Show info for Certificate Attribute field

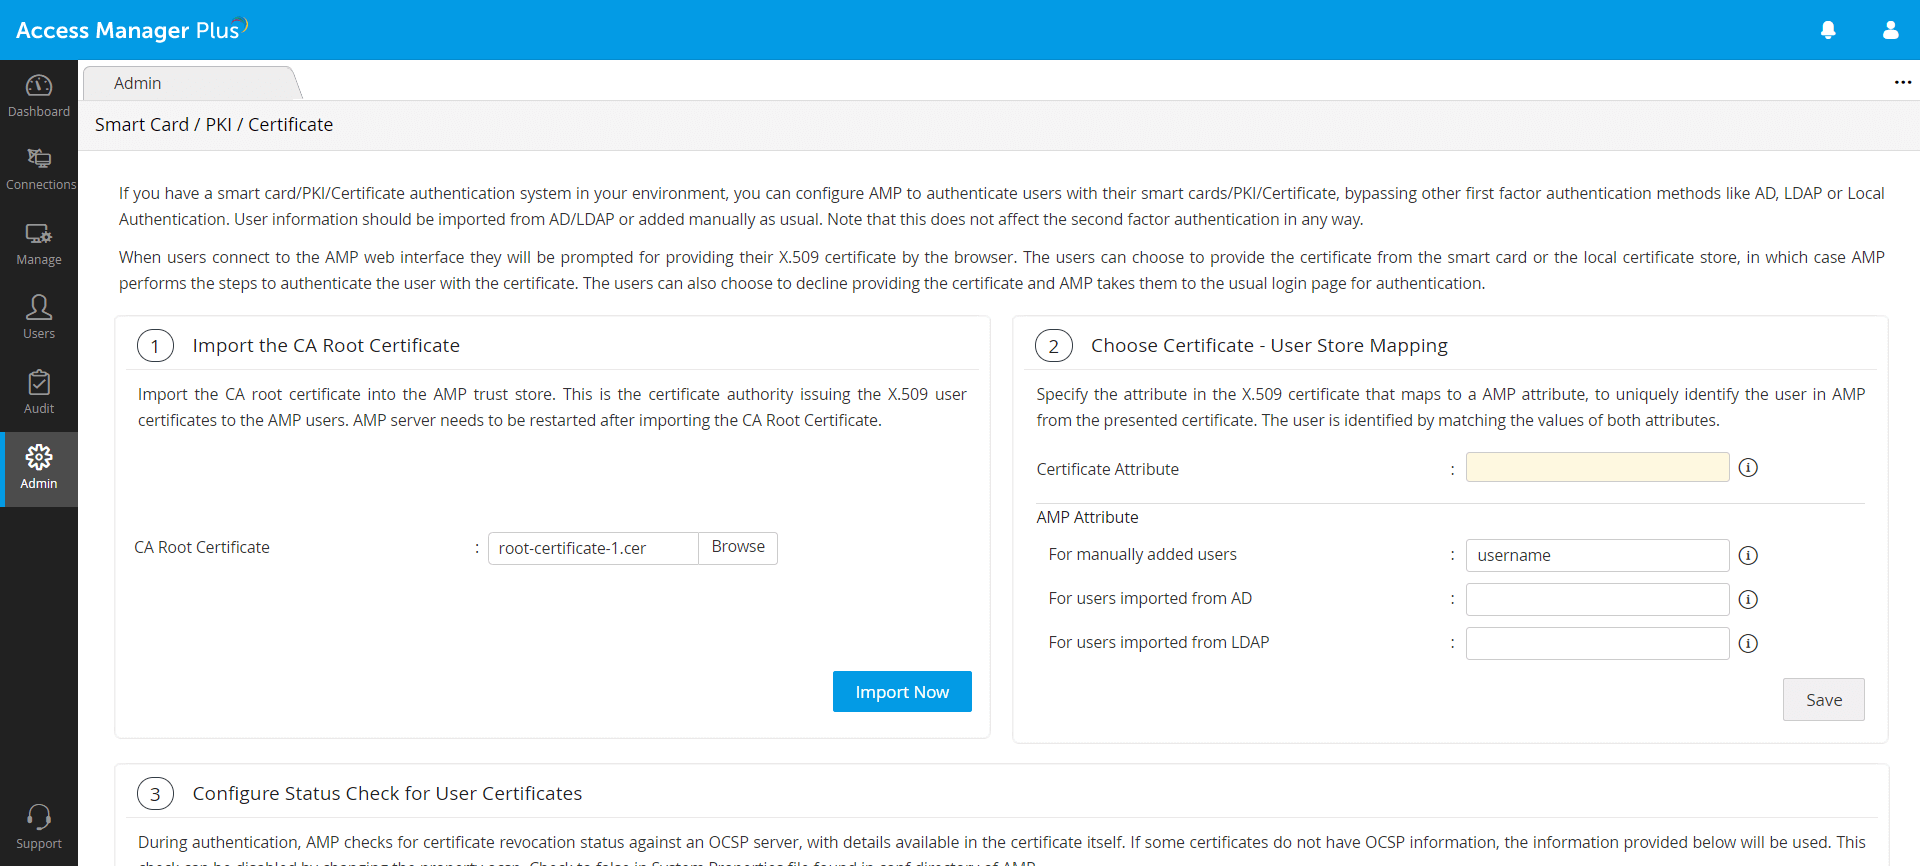click(x=1748, y=468)
